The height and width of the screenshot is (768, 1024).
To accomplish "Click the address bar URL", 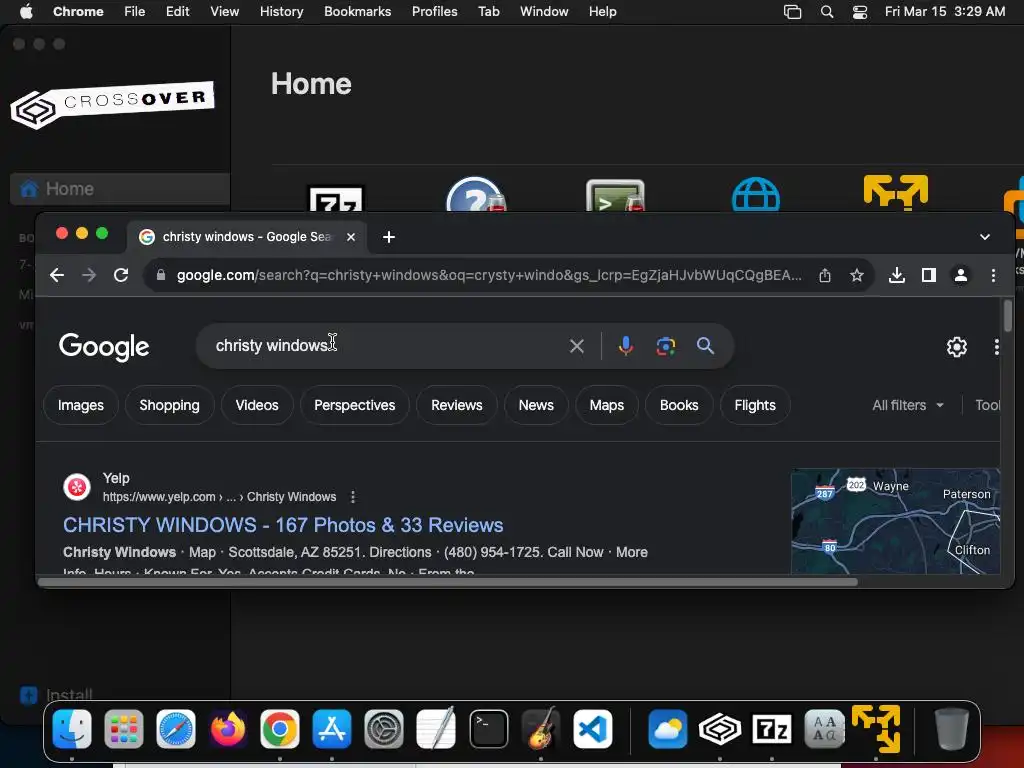I will [x=488, y=275].
